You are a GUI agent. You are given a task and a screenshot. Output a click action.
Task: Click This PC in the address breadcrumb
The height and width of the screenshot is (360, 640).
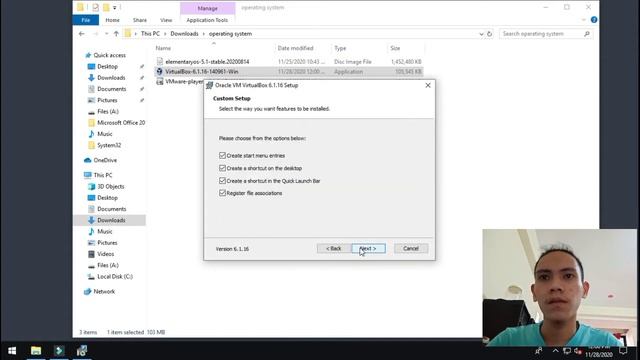150,34
